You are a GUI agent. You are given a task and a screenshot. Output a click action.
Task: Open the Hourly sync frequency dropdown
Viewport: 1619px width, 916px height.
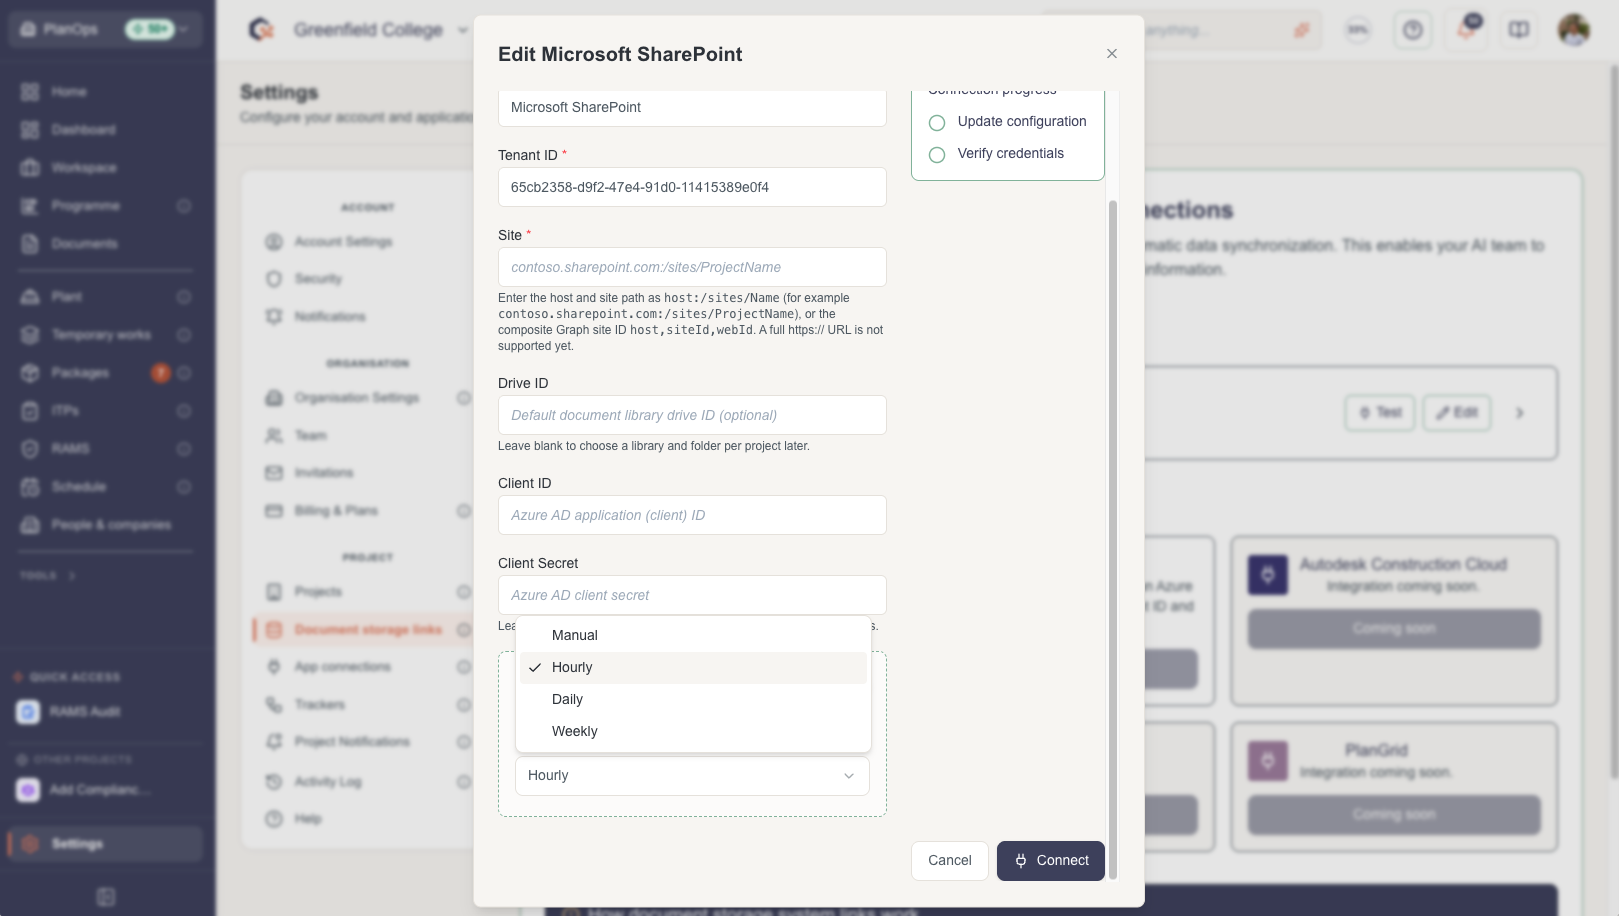coord(692,776)
